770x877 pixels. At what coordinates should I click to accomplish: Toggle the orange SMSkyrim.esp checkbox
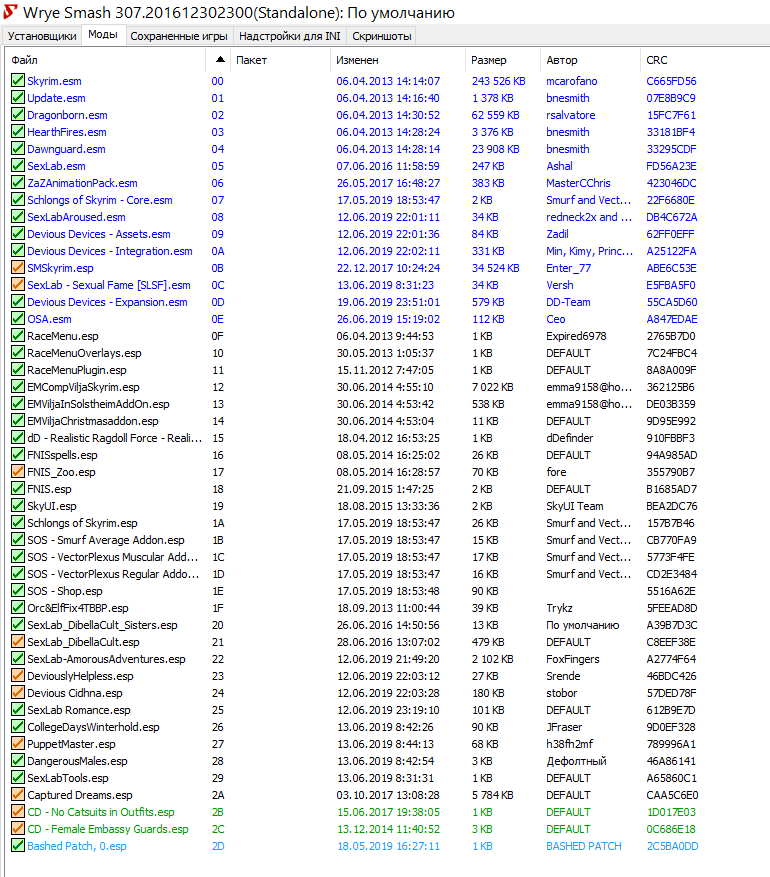(18, 267)
